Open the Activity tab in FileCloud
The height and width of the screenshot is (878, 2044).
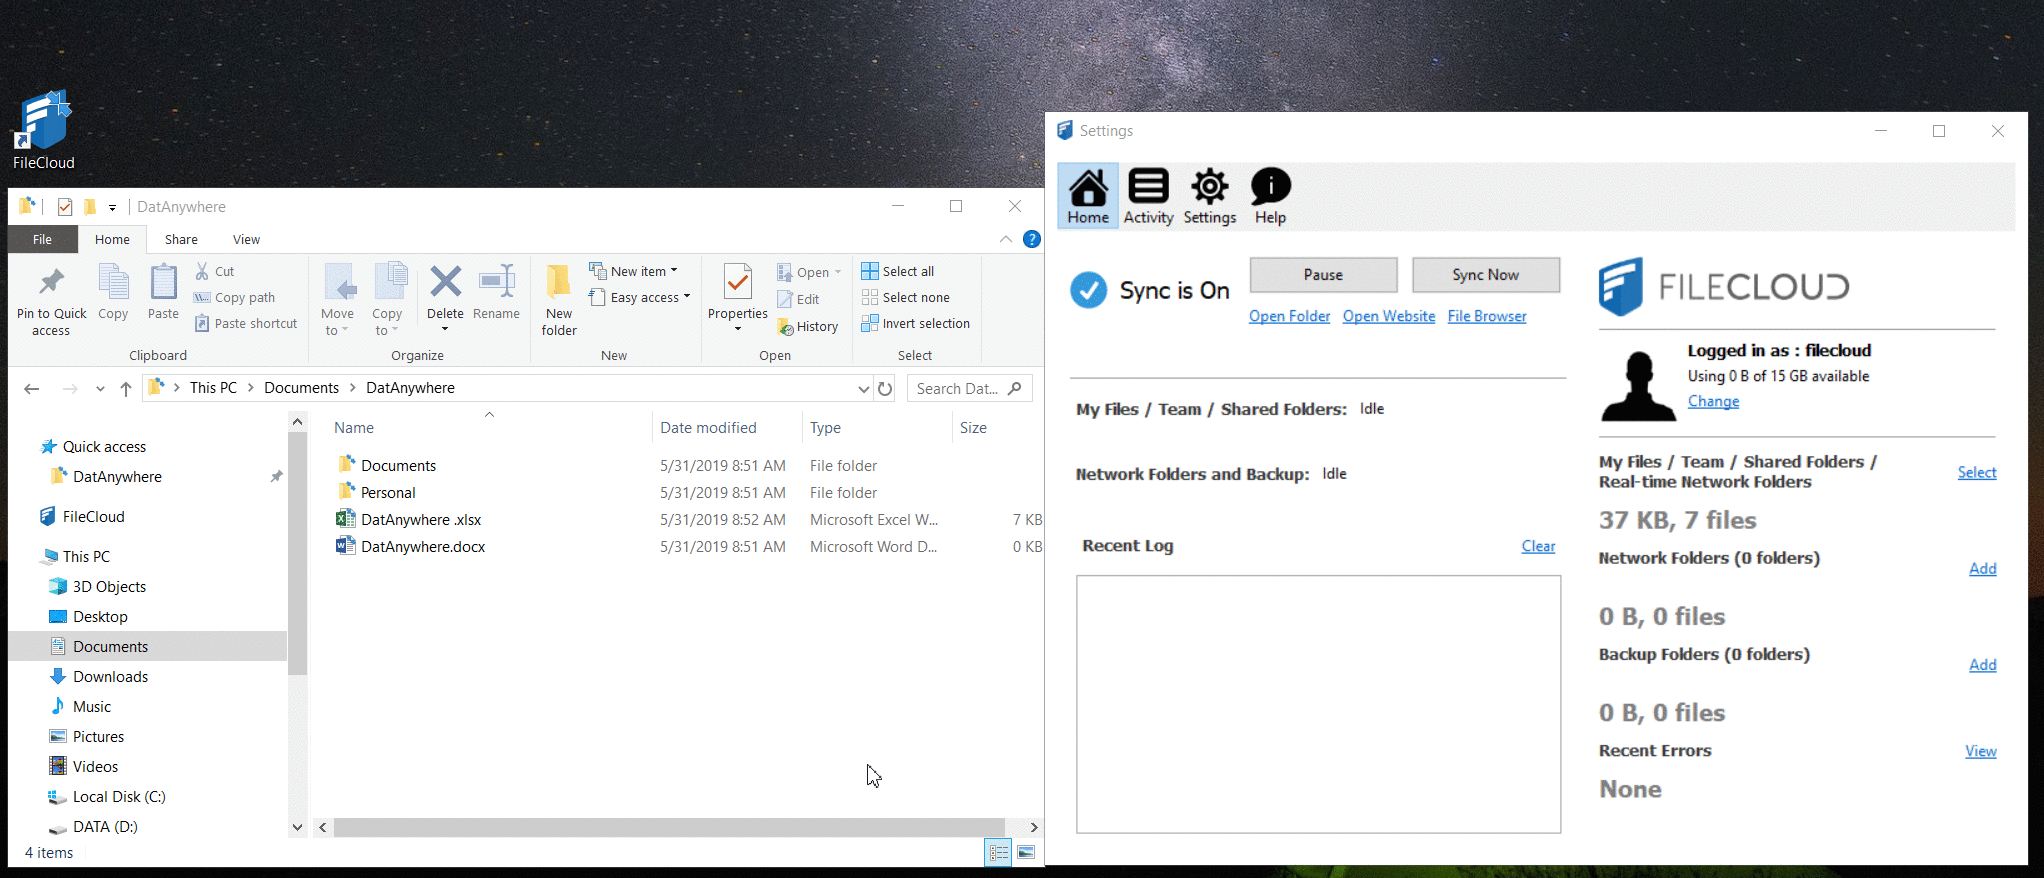tap(1148, 196)
